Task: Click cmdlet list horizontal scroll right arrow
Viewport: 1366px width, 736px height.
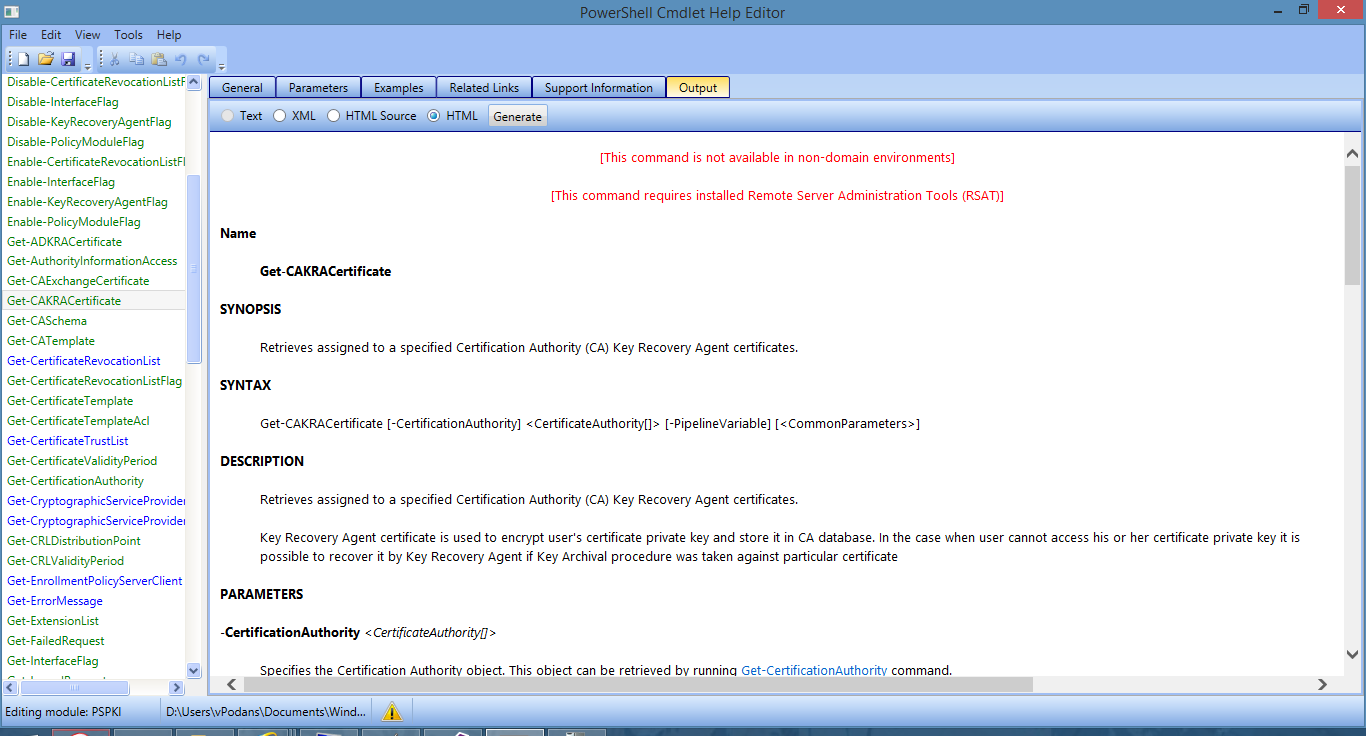Action: 177,688
